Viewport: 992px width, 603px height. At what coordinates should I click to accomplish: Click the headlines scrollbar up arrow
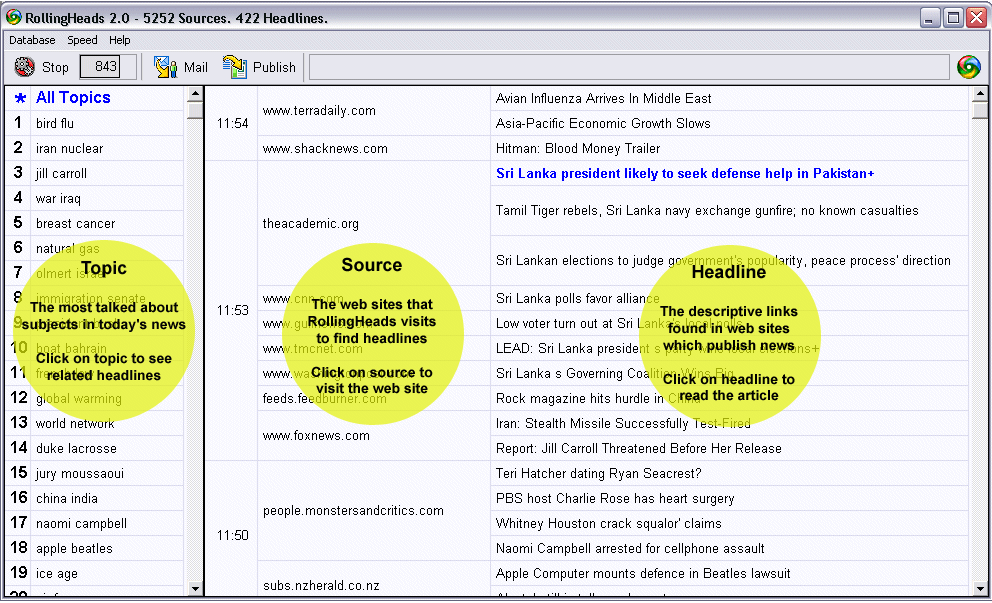[x=979, y=95]
